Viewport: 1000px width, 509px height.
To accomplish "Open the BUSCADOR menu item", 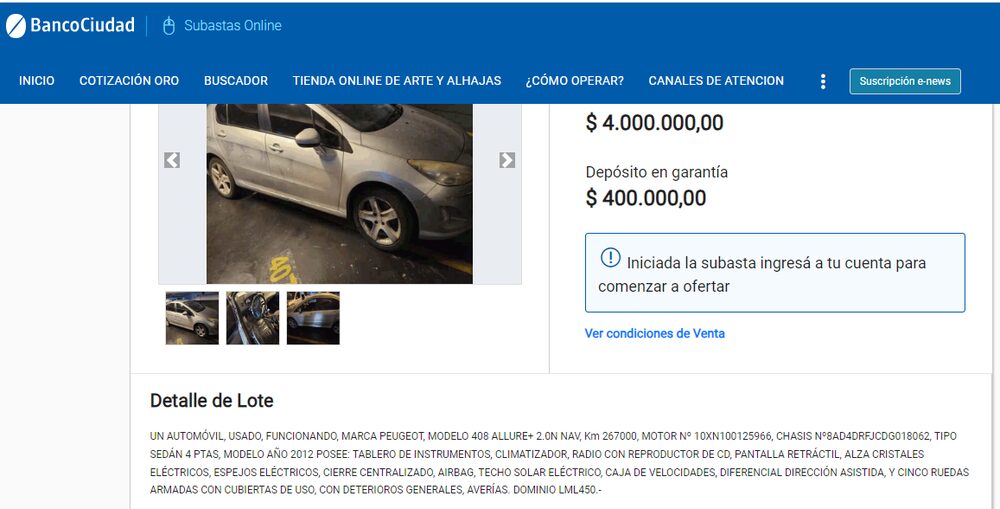I will pos(236,81).
